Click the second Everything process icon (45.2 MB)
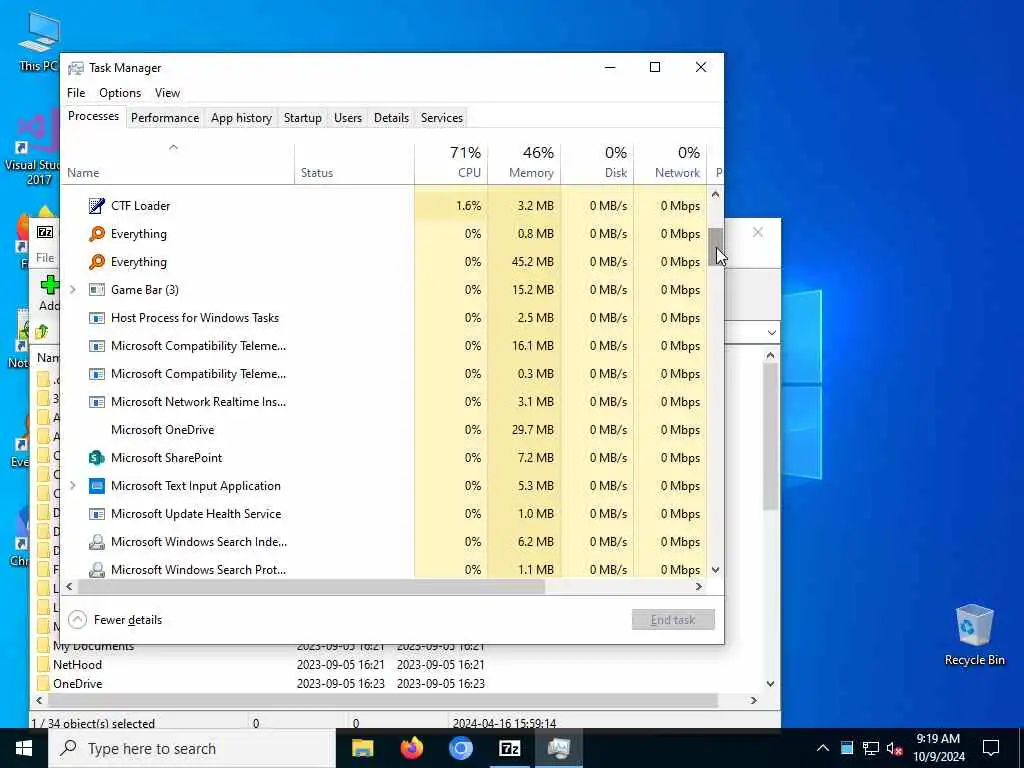This screenshot has width=1024, height=768. (97, 262)
